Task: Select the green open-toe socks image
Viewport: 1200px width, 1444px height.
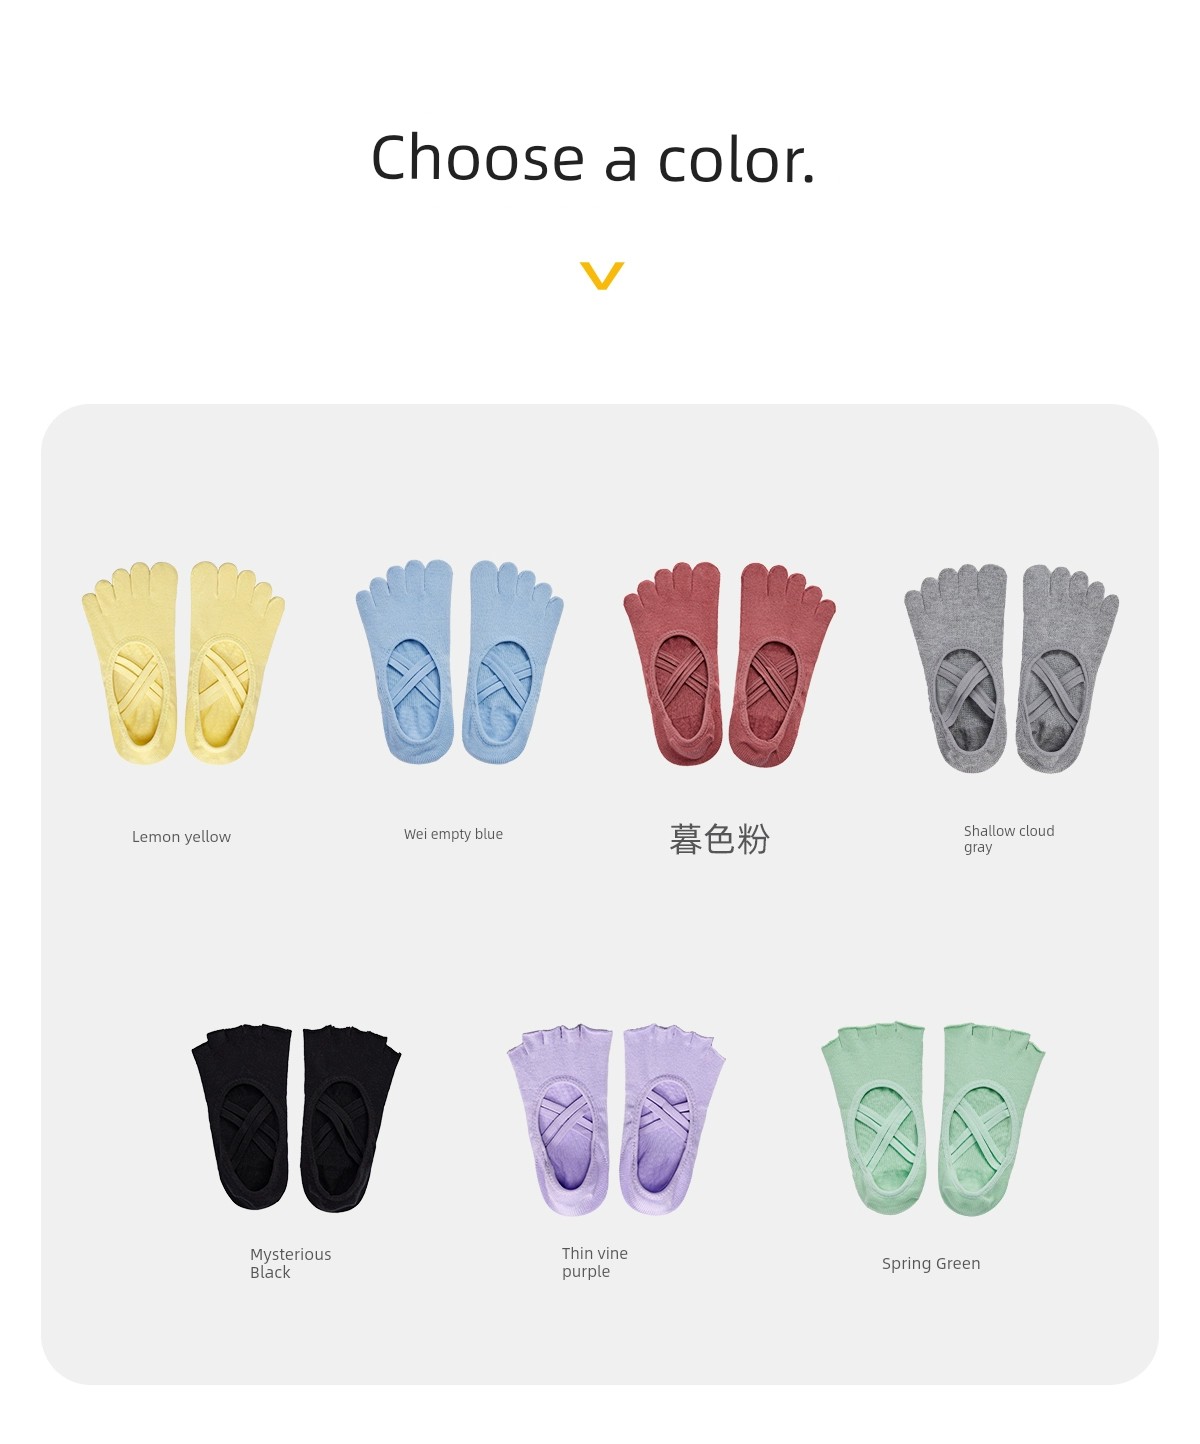Action: (x=932, y=1118)
